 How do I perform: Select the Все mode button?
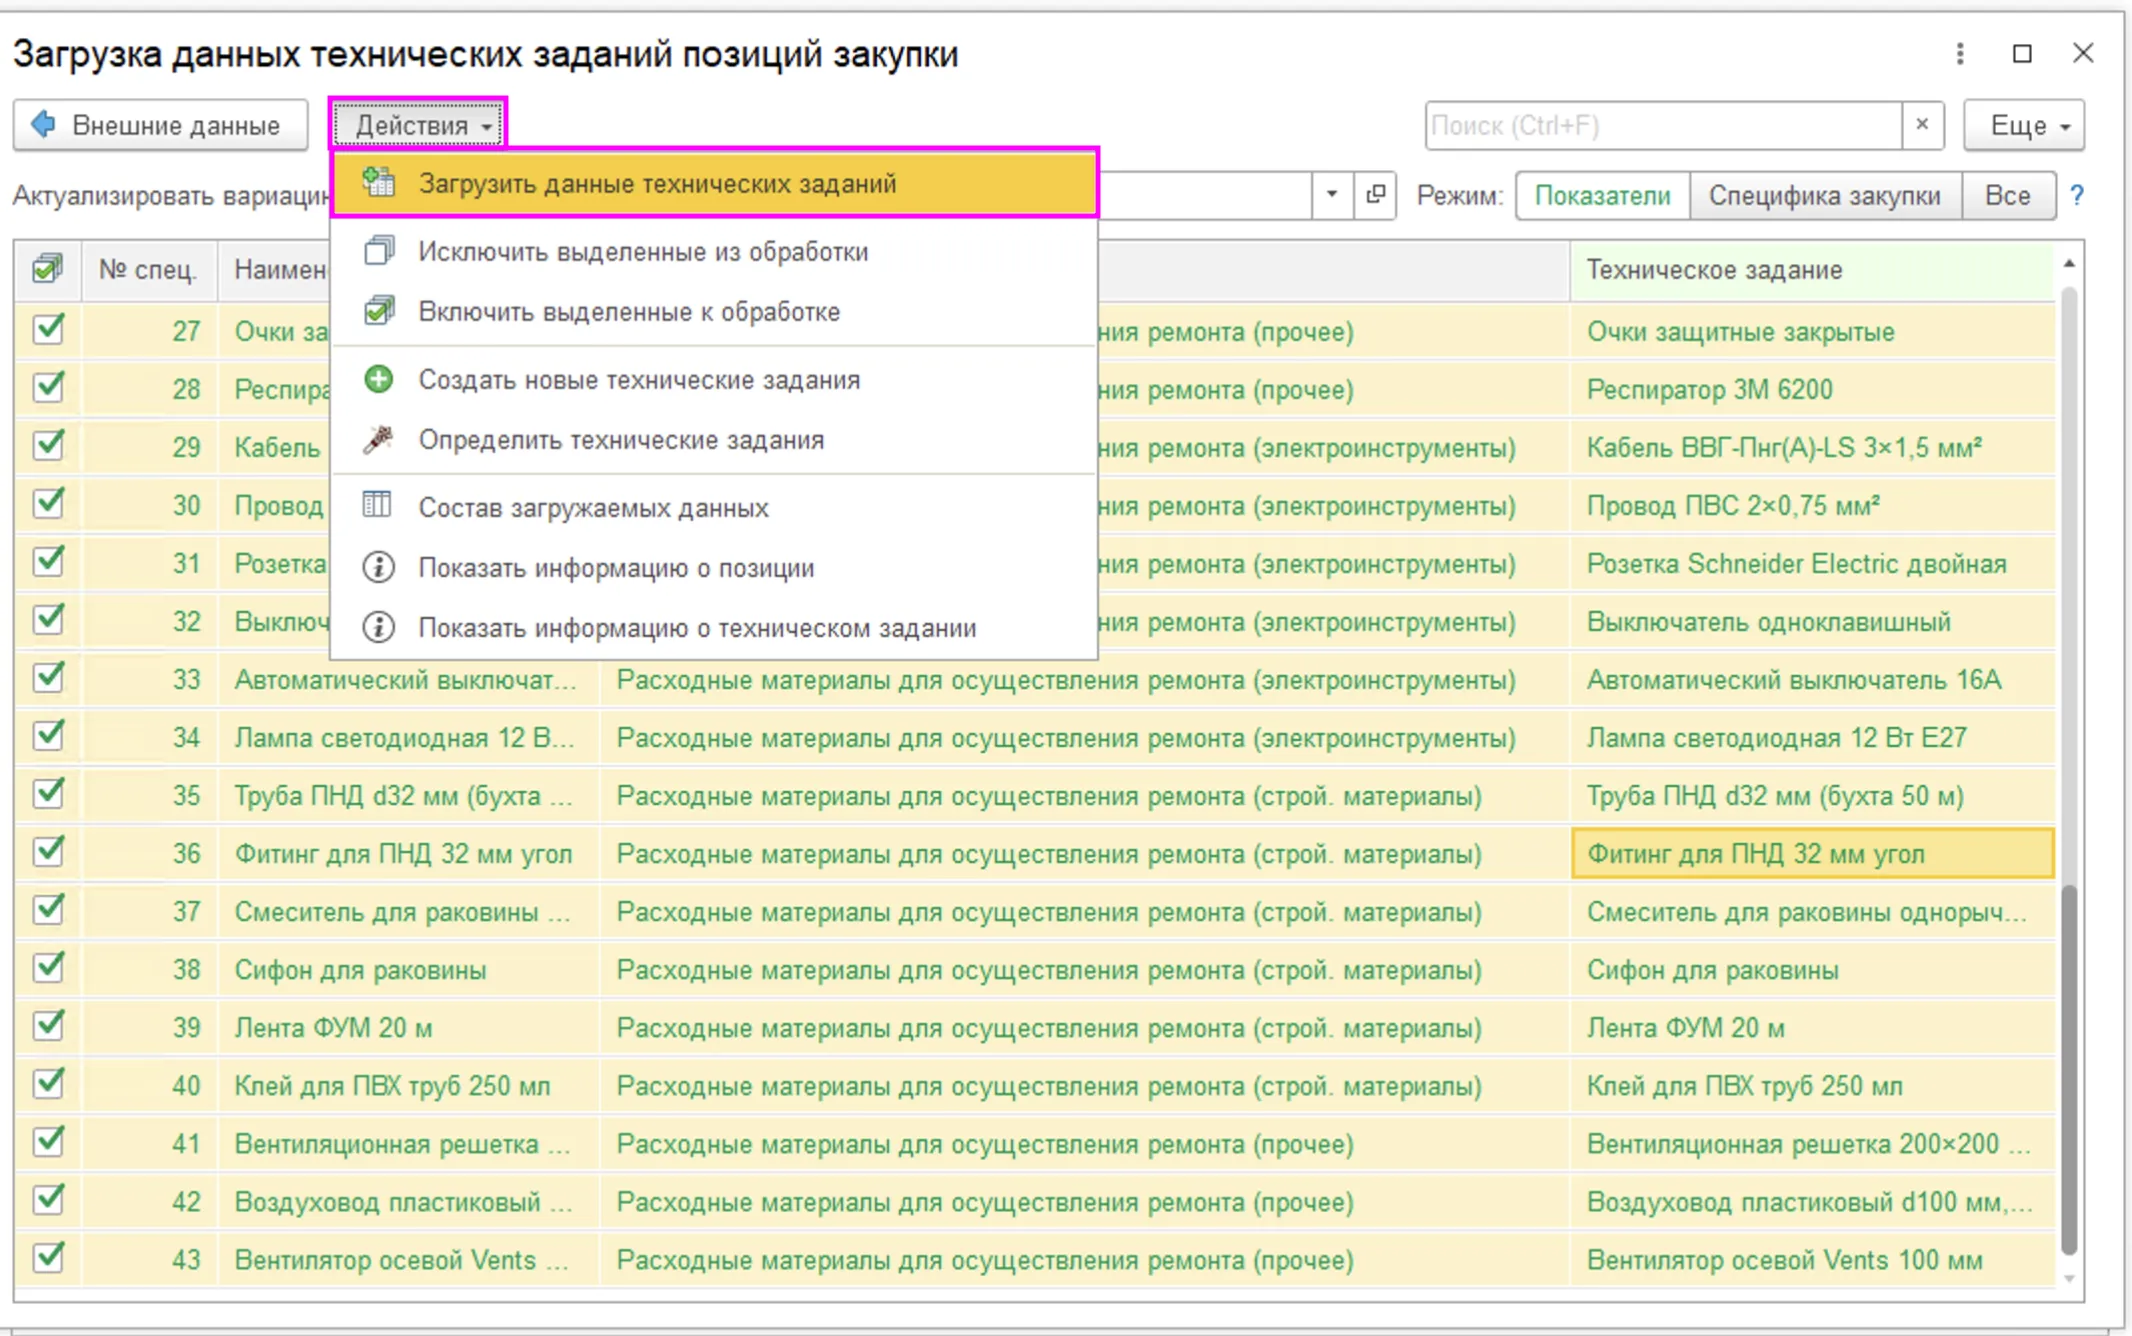pos(2007,195)
